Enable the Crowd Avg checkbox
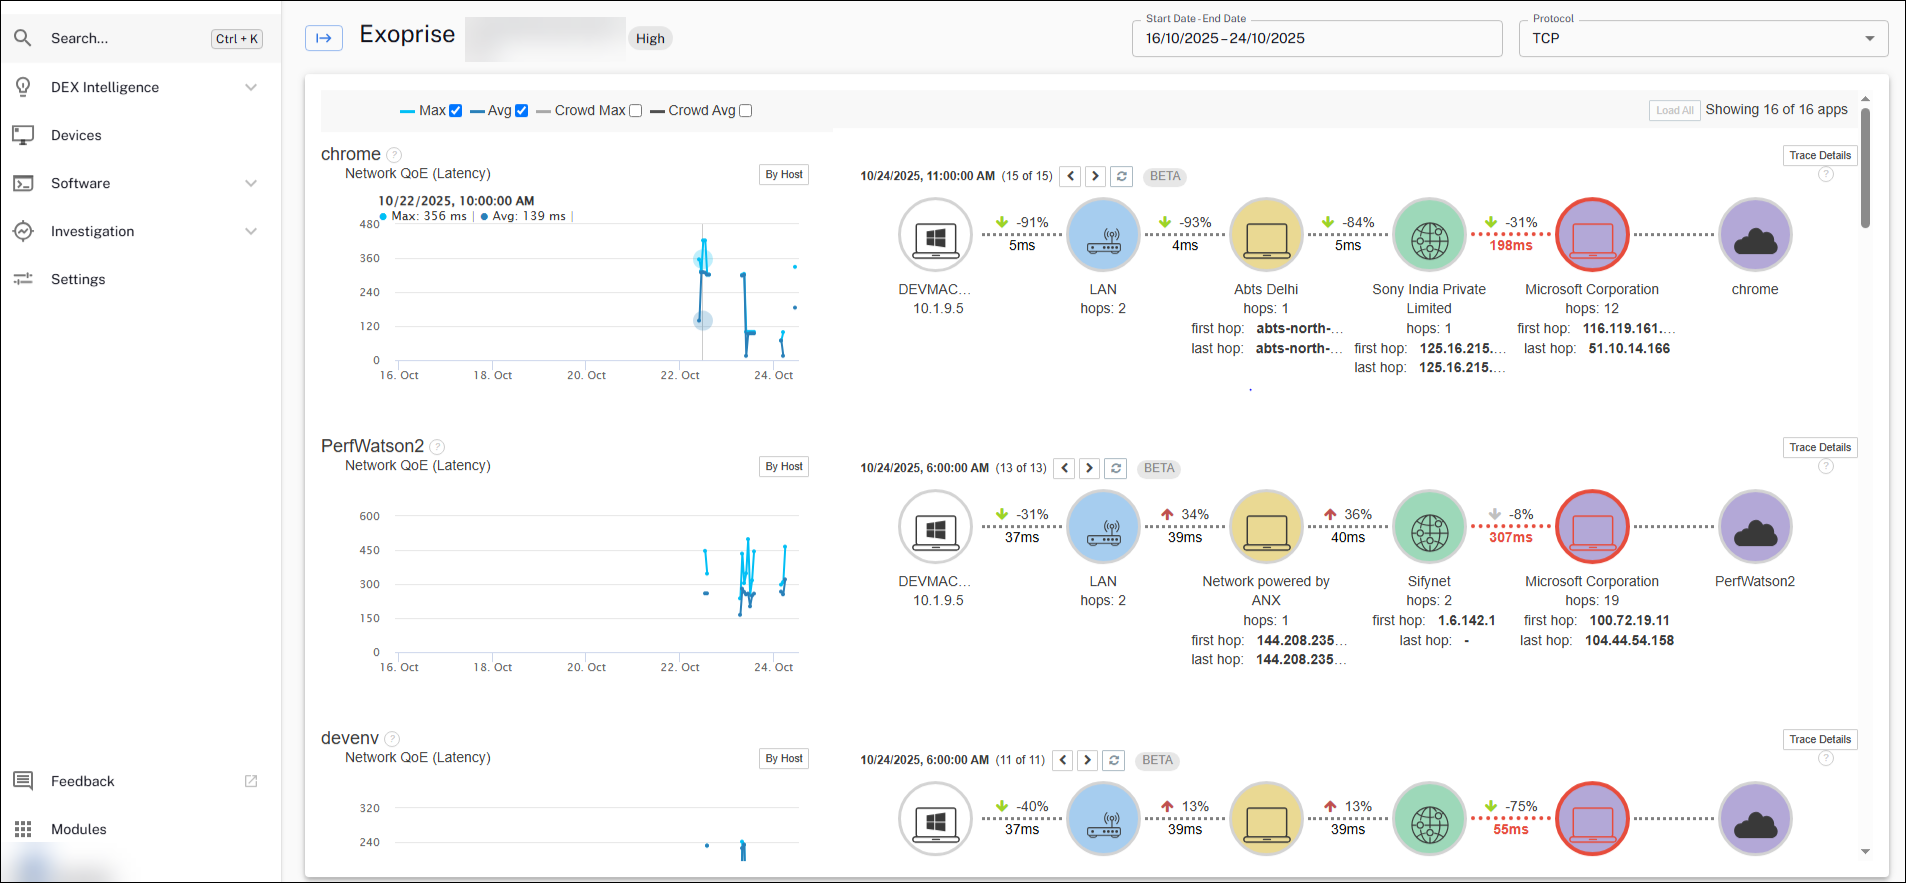Viewport: 1906px width, 883px height. coord(745,111)
